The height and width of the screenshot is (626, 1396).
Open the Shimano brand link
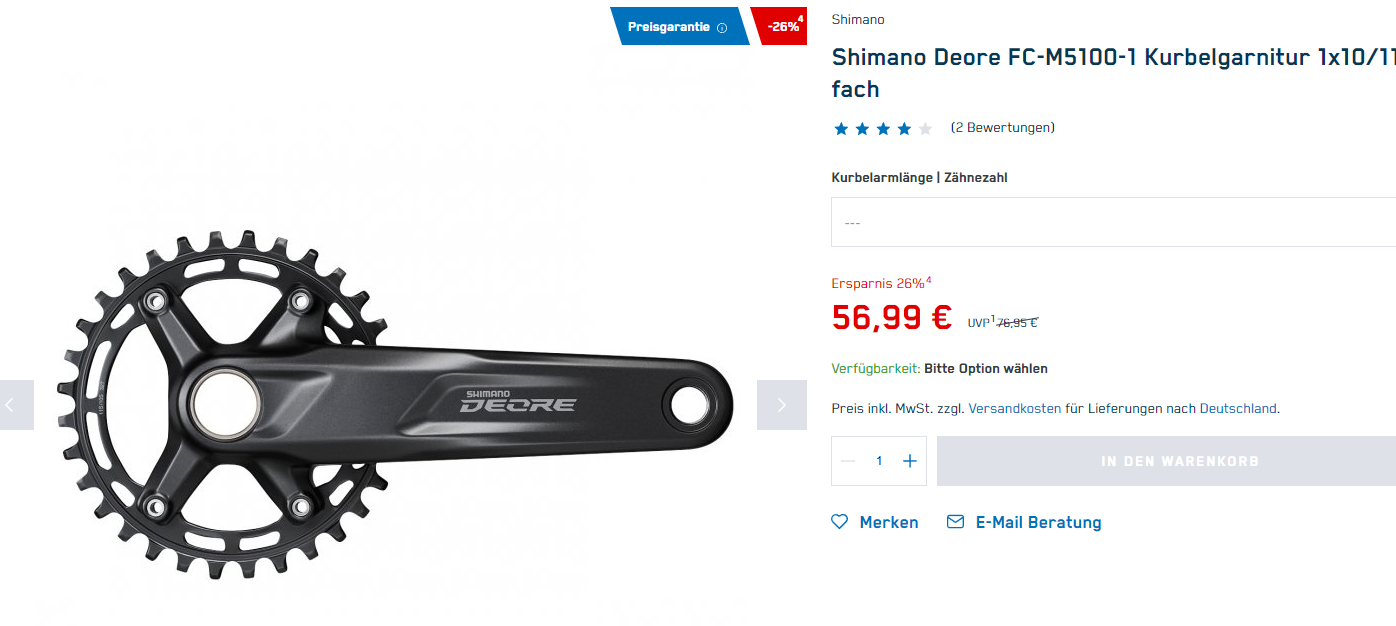tap(858, 20)
